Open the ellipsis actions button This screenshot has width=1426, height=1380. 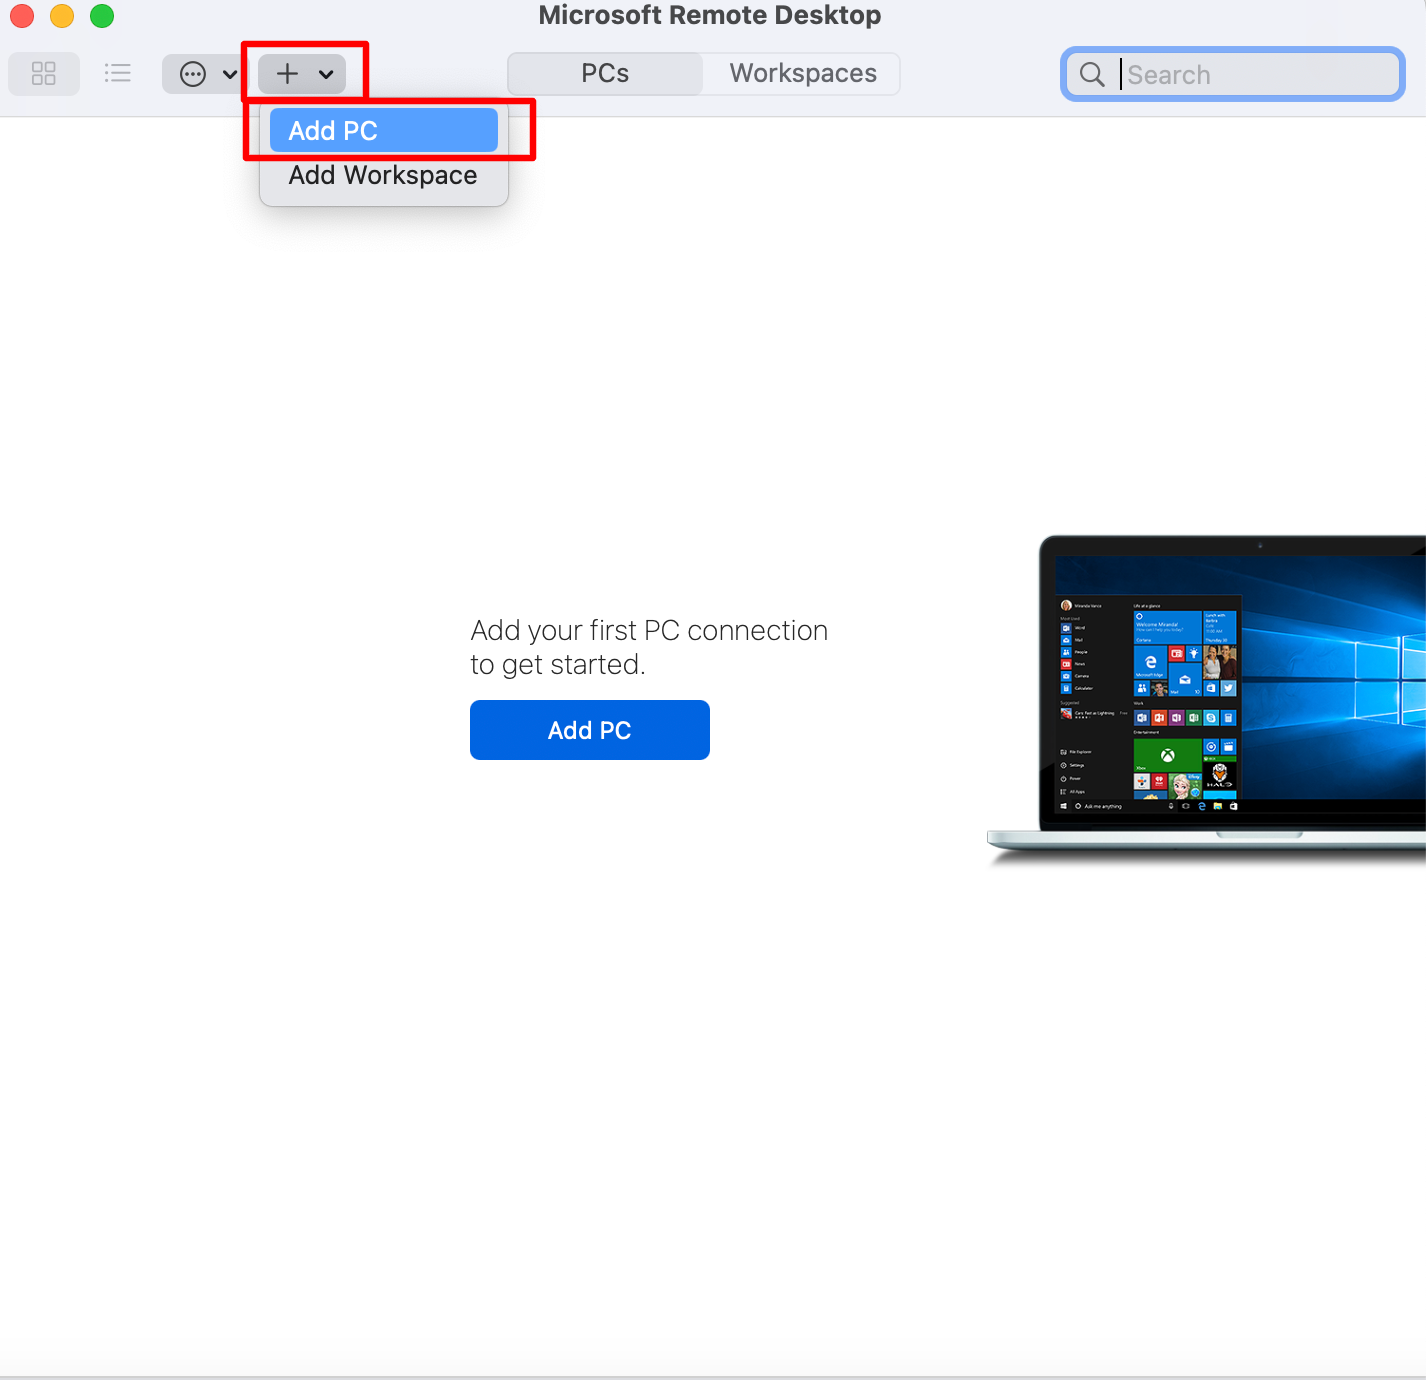(193, 74)
